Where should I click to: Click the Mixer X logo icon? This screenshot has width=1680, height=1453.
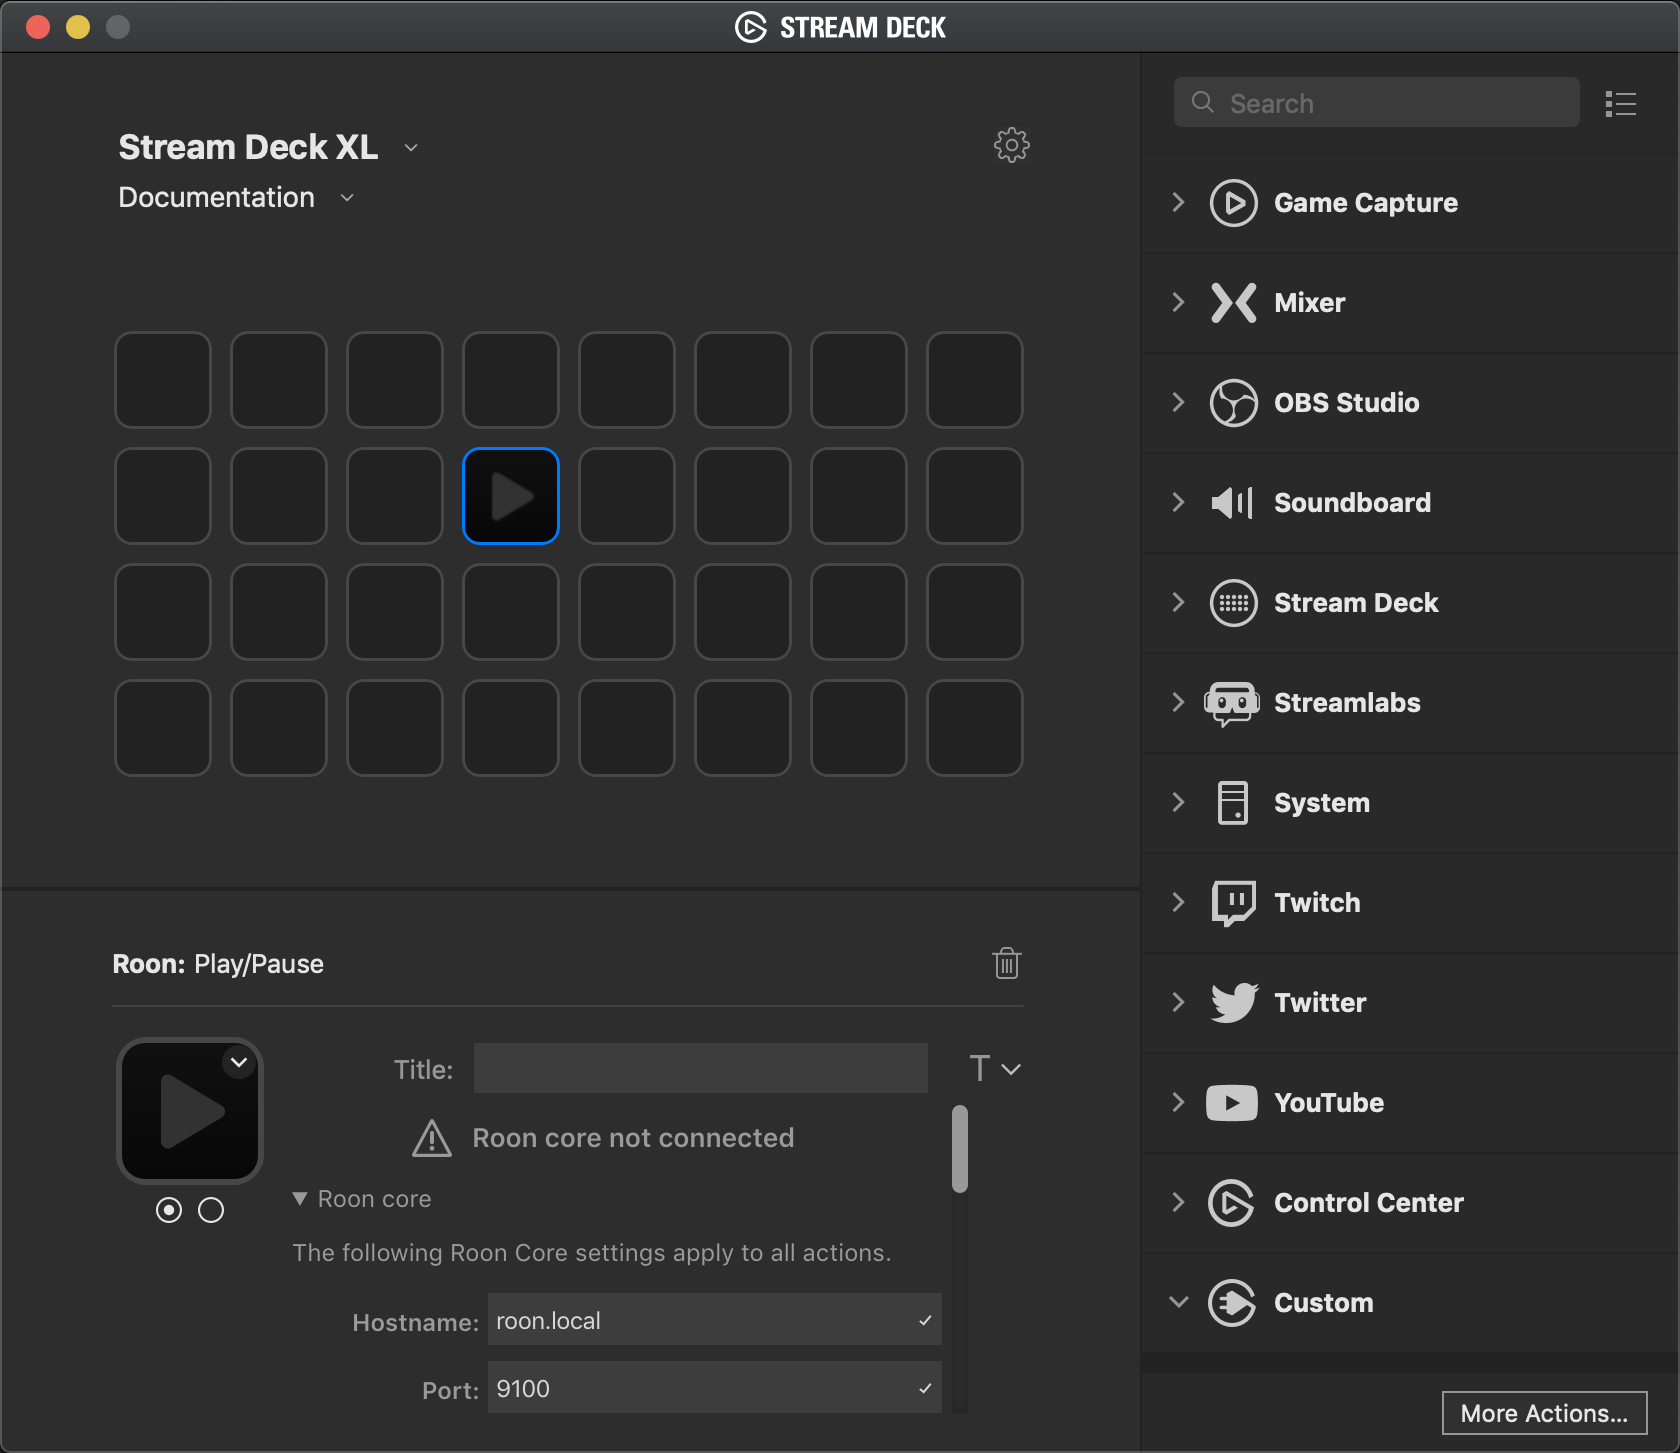[x=1233, y=303]
